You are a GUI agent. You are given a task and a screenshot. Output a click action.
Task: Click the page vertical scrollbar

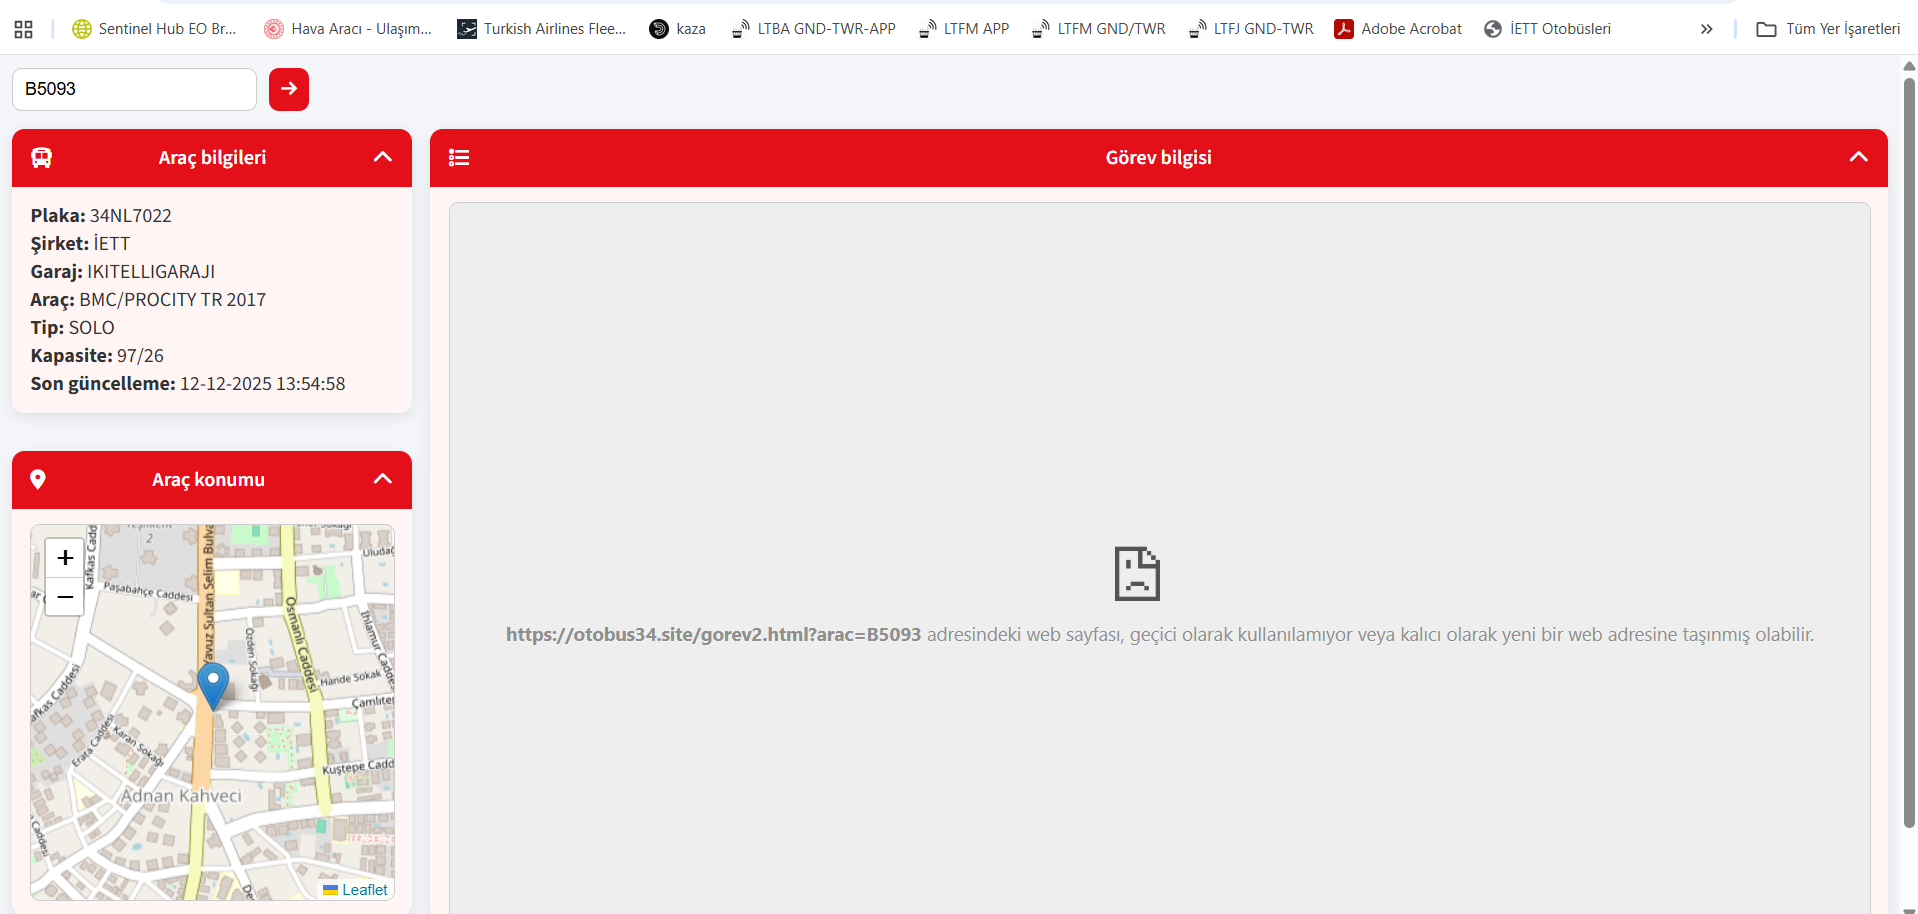(1908, 450)
